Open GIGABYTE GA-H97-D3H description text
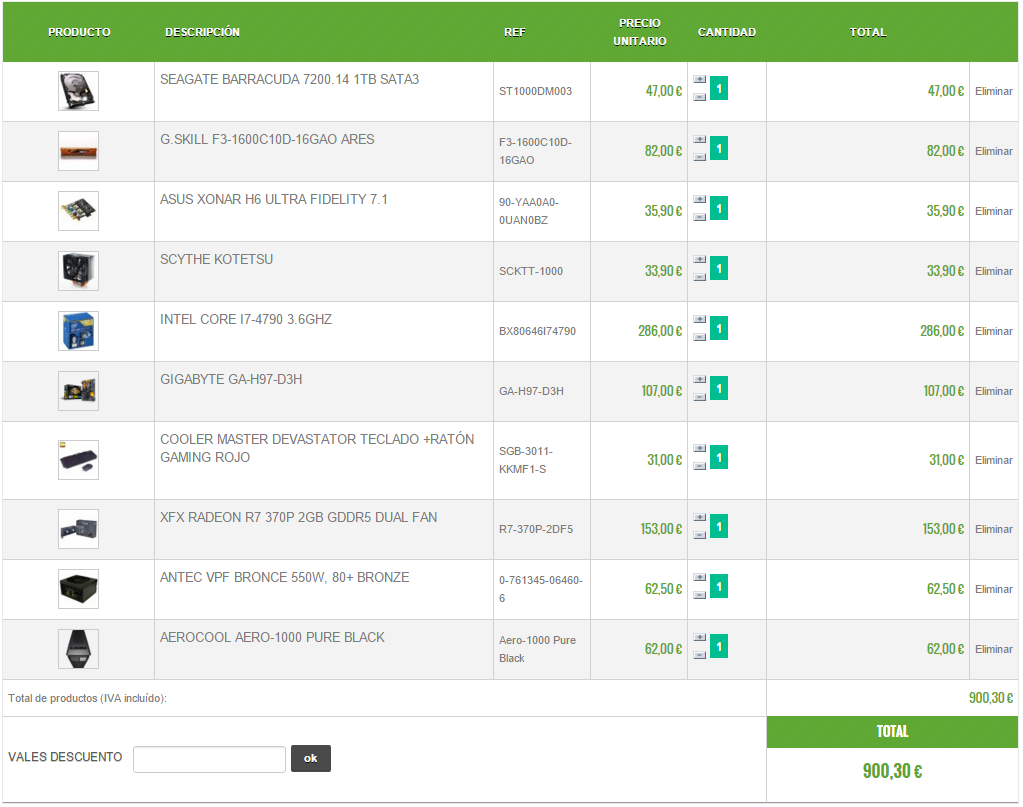1023x807 pixels. click(231, 380)
